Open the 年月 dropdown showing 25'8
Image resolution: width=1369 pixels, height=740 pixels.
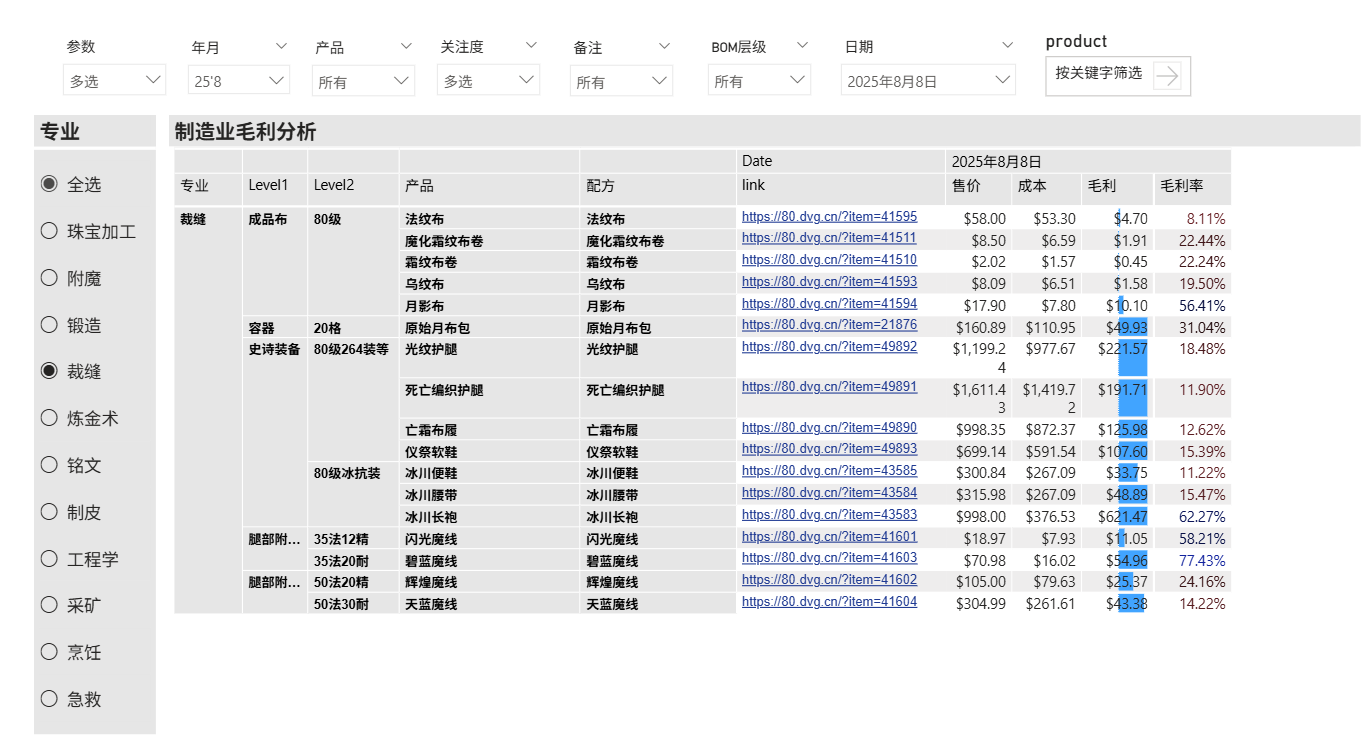pyautogui.click(x=239, y=80)
